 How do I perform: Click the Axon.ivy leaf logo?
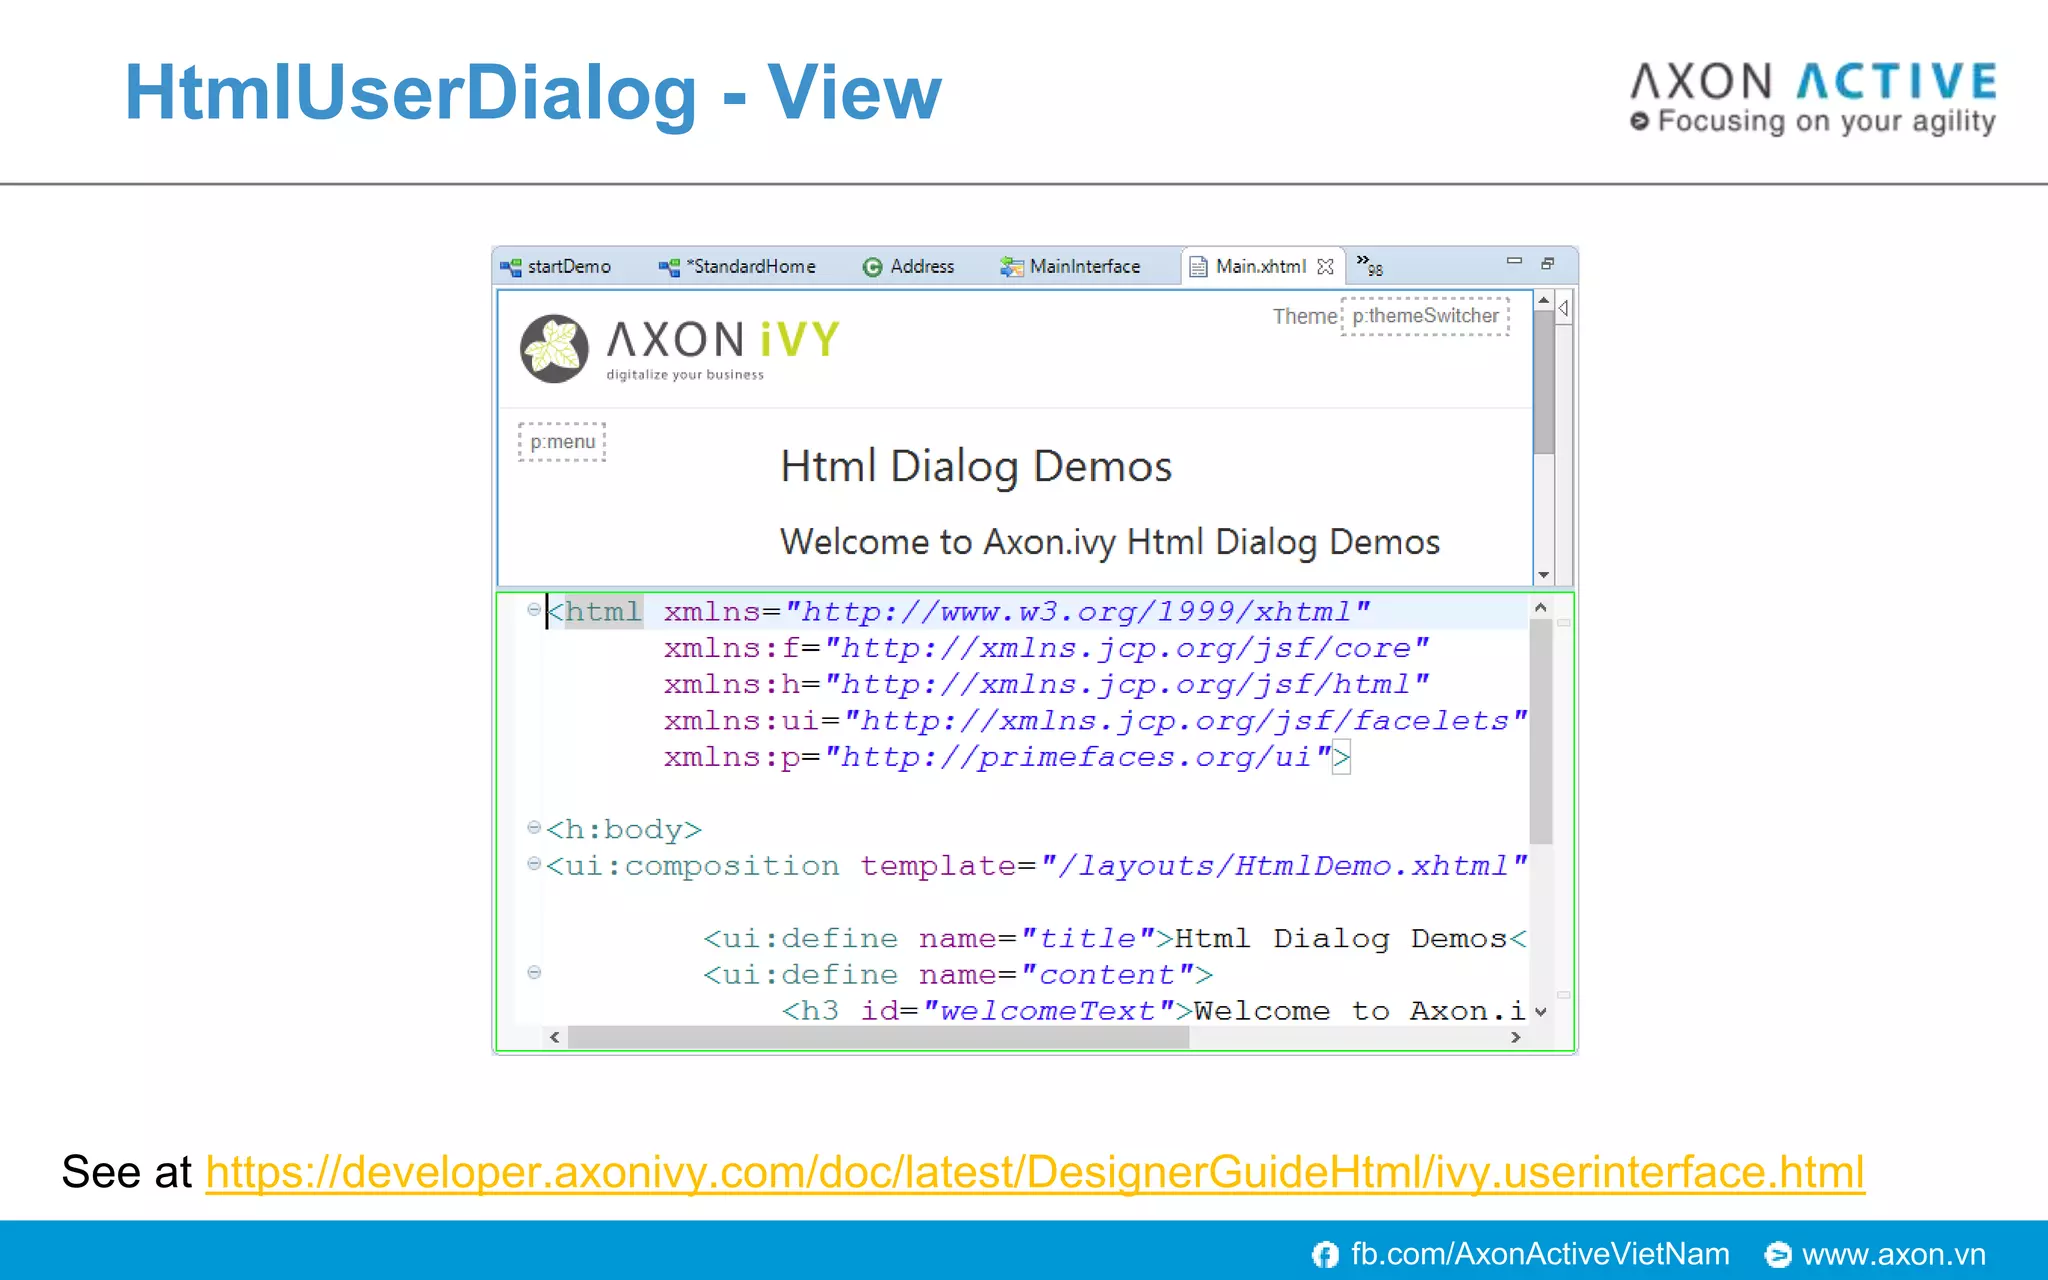point(554,349)
